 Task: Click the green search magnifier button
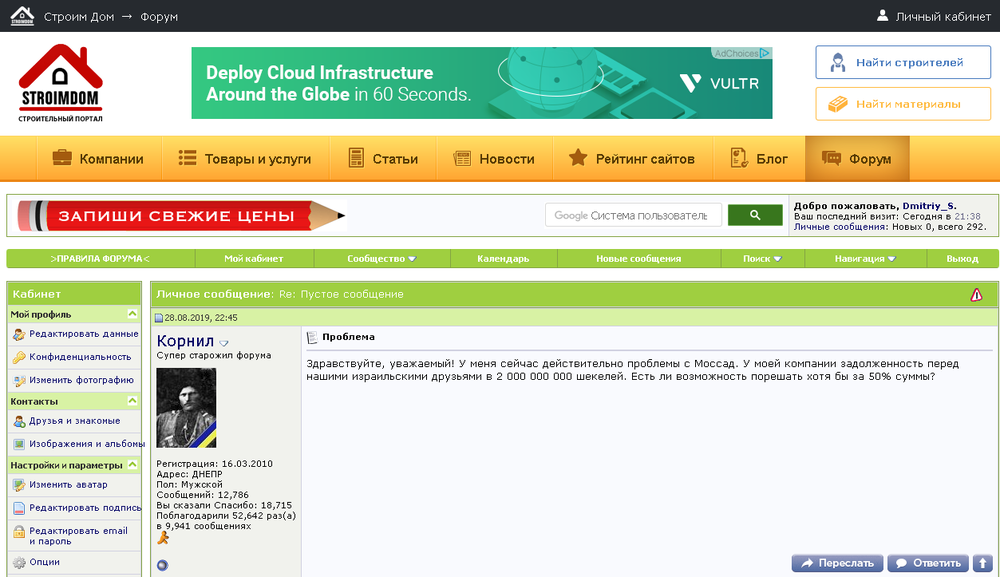pos(755,215)
